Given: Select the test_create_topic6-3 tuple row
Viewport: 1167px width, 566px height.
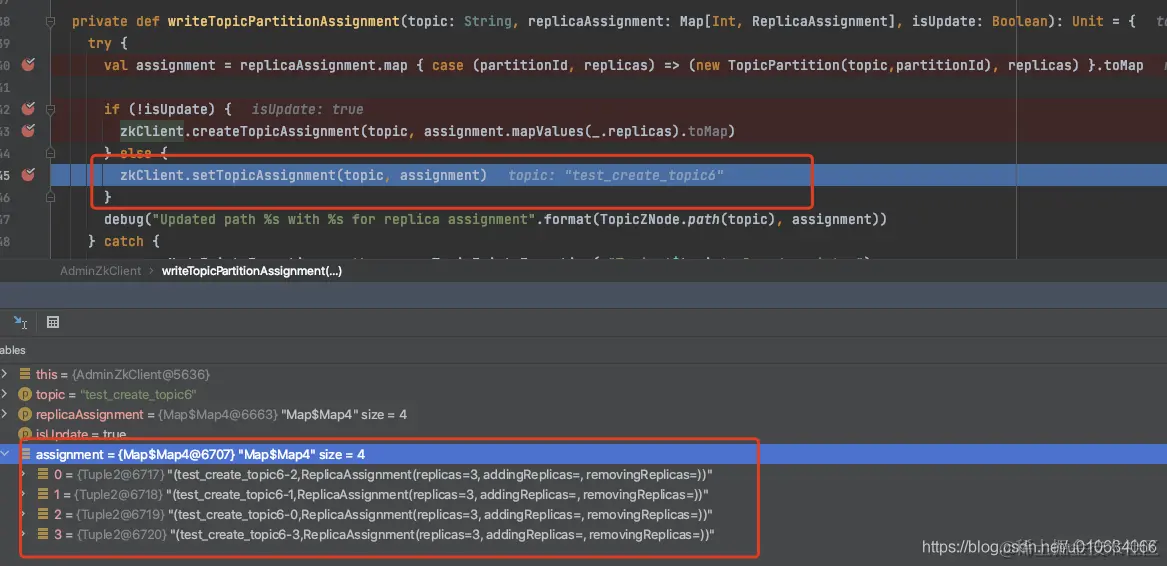Looking at the screenshot, I should click(x=584, y=534).
